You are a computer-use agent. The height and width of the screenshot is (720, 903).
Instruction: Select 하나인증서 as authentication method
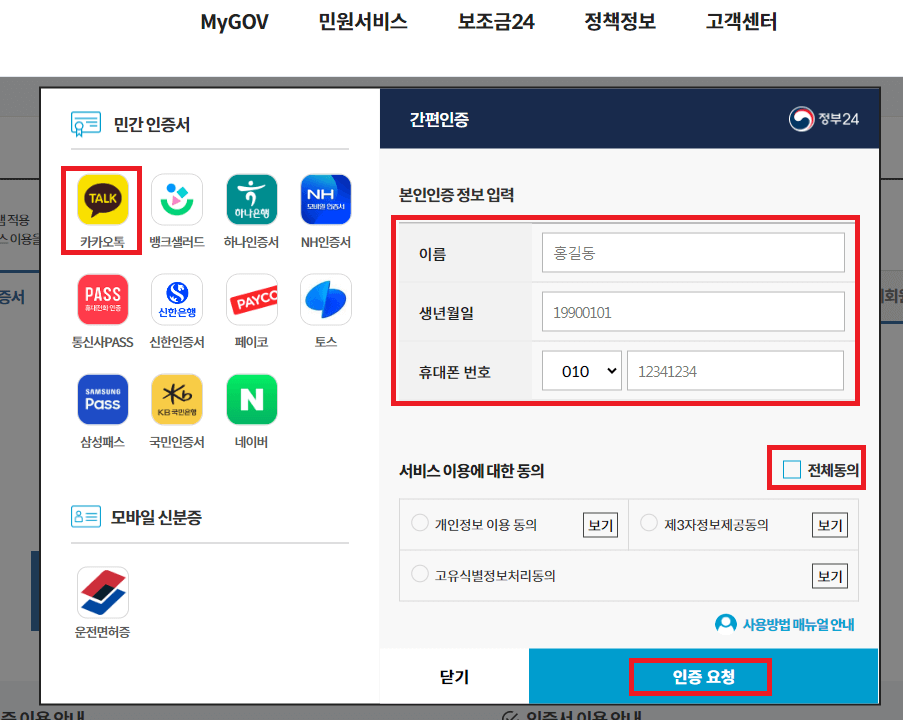251,199
